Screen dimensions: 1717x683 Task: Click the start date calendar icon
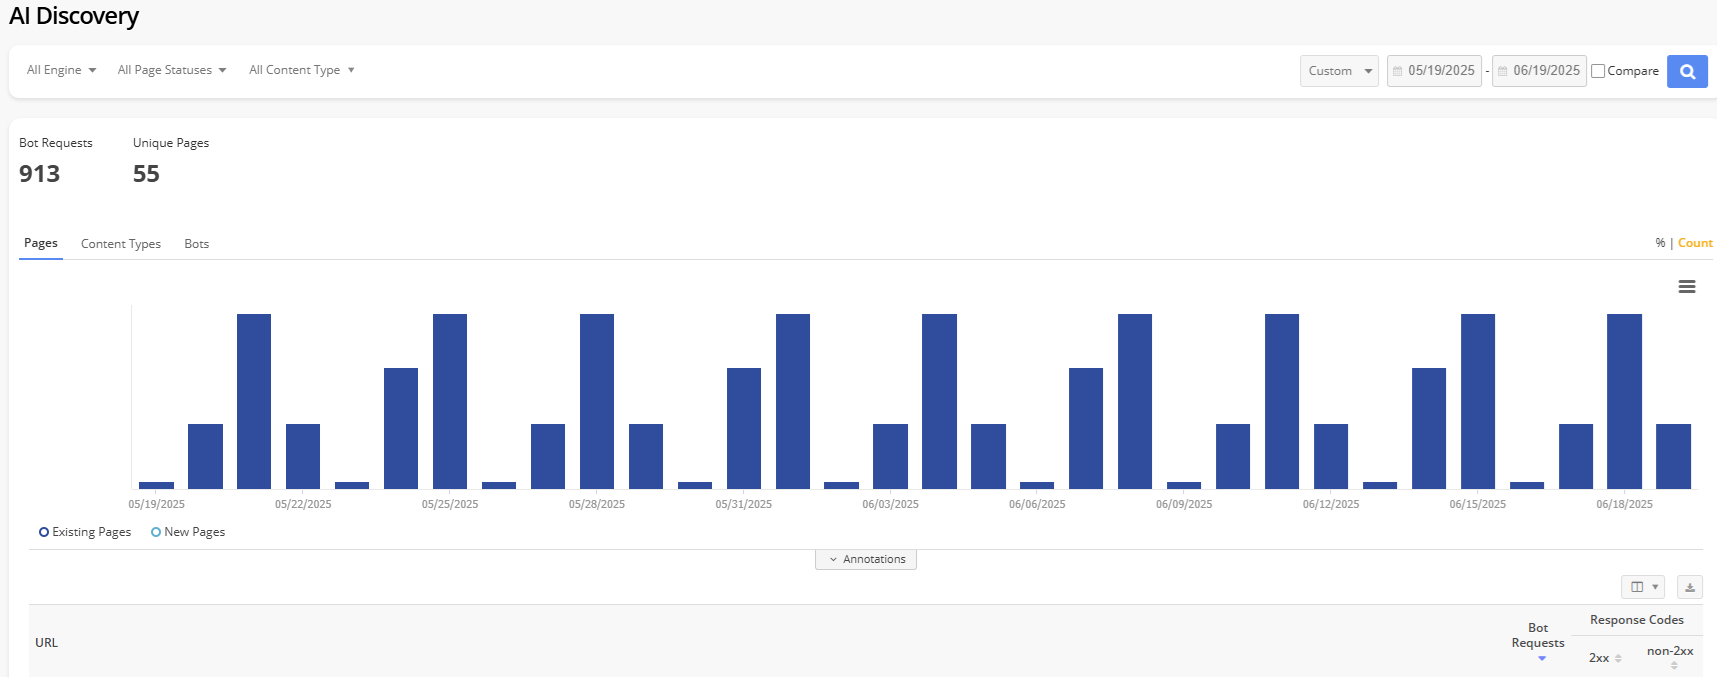point(1397,71)
